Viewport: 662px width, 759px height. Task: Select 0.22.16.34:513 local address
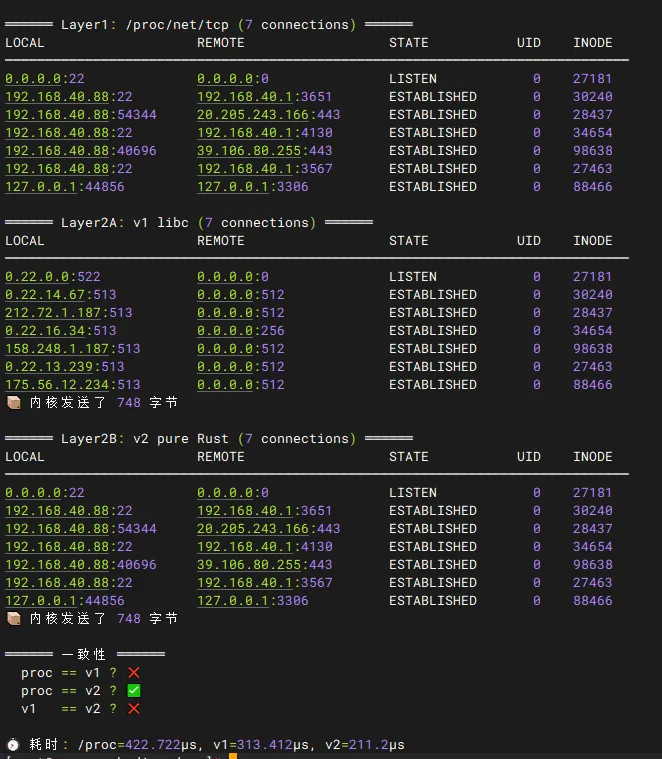pyautogui.click(x=61, y=331)
